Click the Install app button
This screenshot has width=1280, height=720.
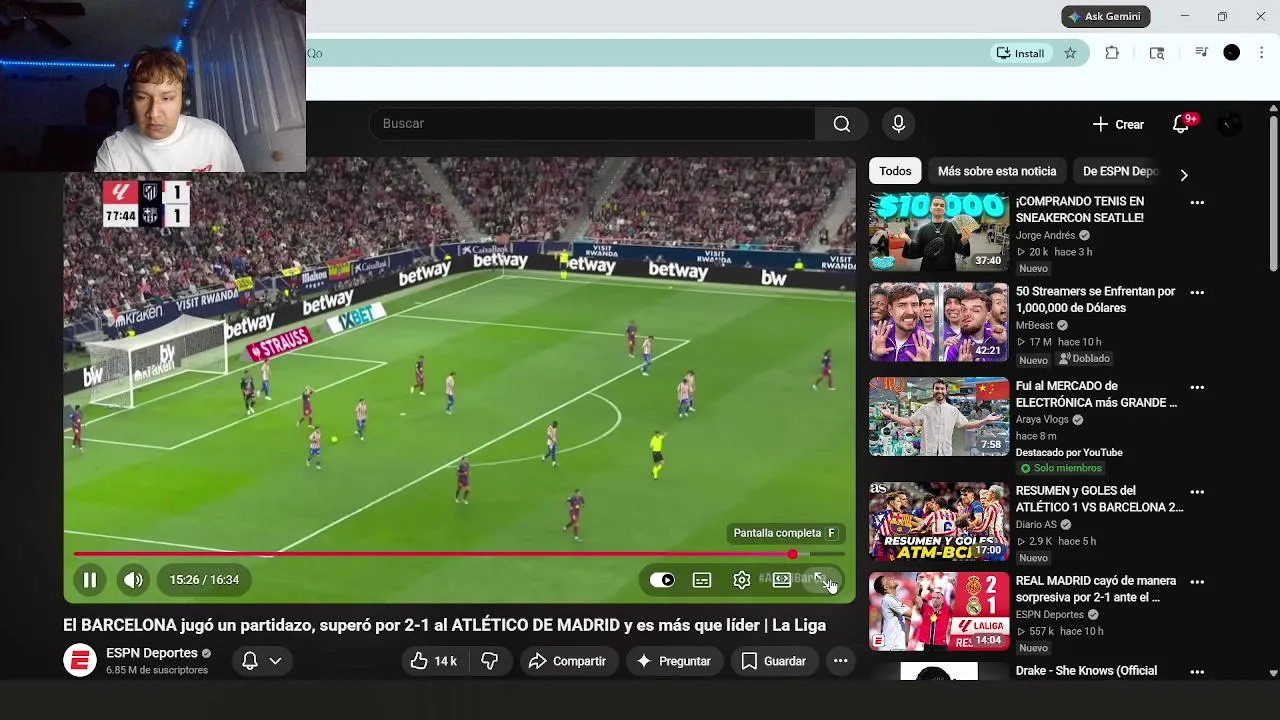tap(1019, 53)
